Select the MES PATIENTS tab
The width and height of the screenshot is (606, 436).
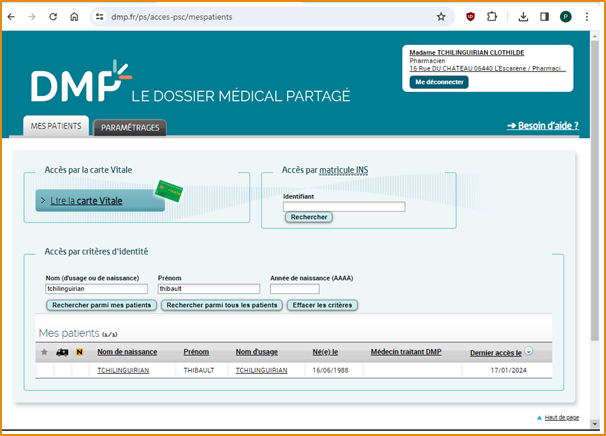[x=55, y=127]
